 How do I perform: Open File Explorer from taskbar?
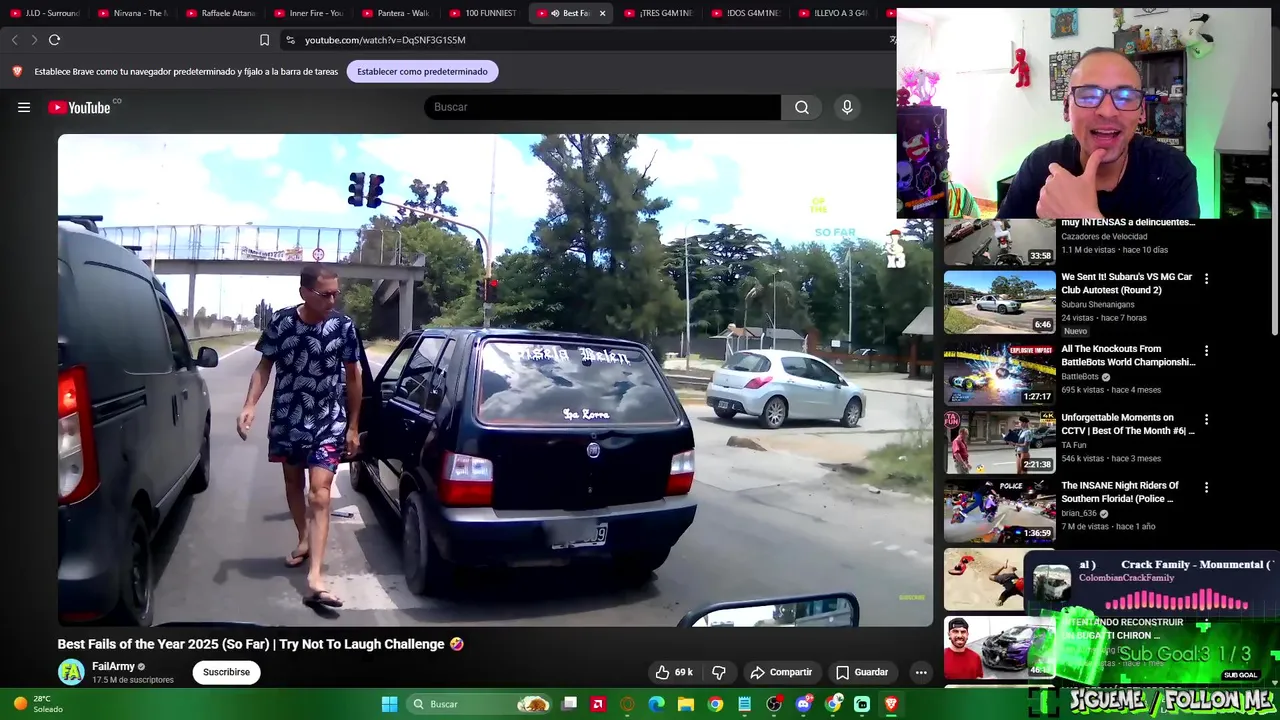coord(686,704)
